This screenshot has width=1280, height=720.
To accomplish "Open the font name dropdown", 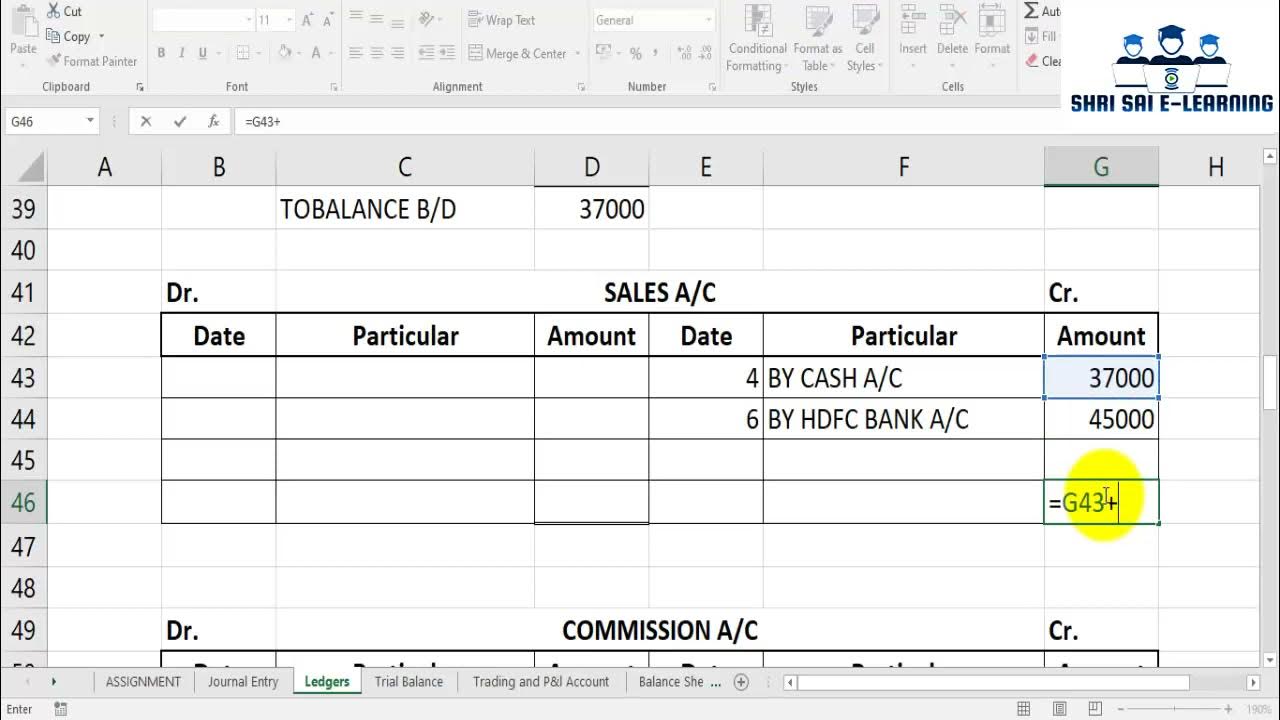I will 249,20.
